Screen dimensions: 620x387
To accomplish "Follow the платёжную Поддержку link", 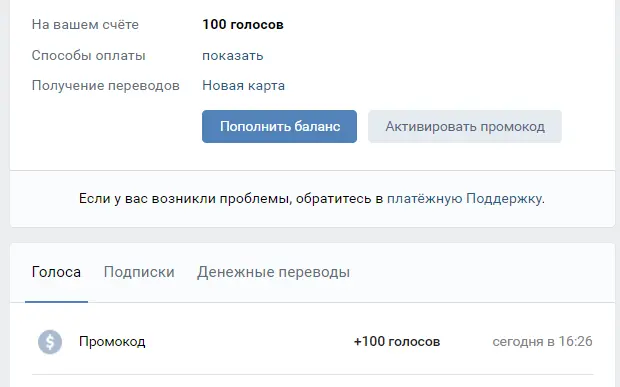I will click(x=465, y=198).
